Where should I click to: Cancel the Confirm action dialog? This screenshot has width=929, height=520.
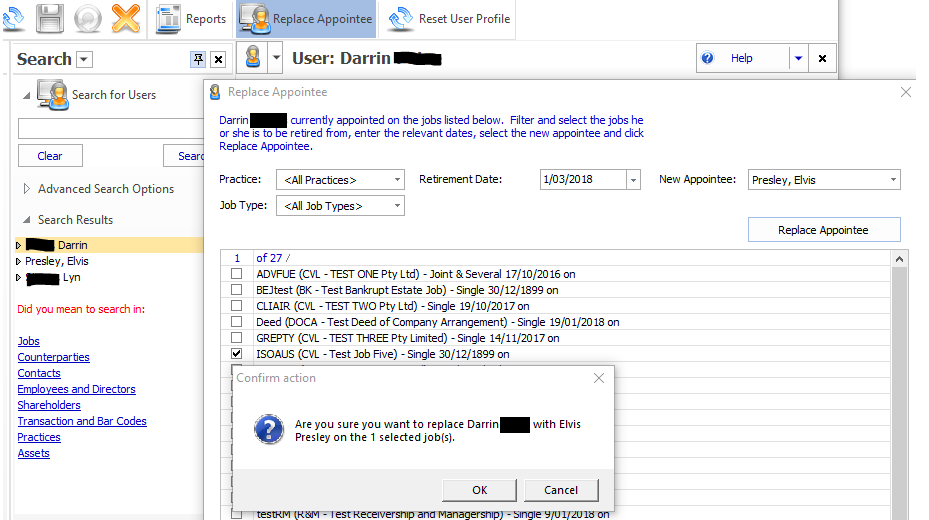tap(561, 490)
